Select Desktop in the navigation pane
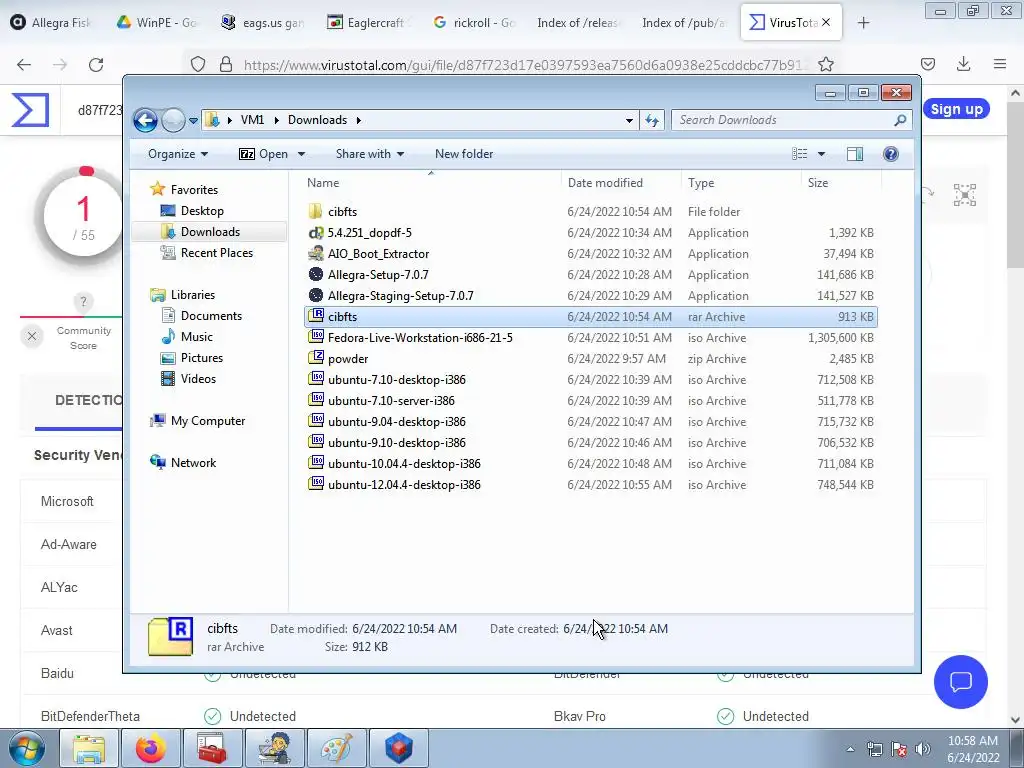1024x768 pixels. (x=202, y=211)
